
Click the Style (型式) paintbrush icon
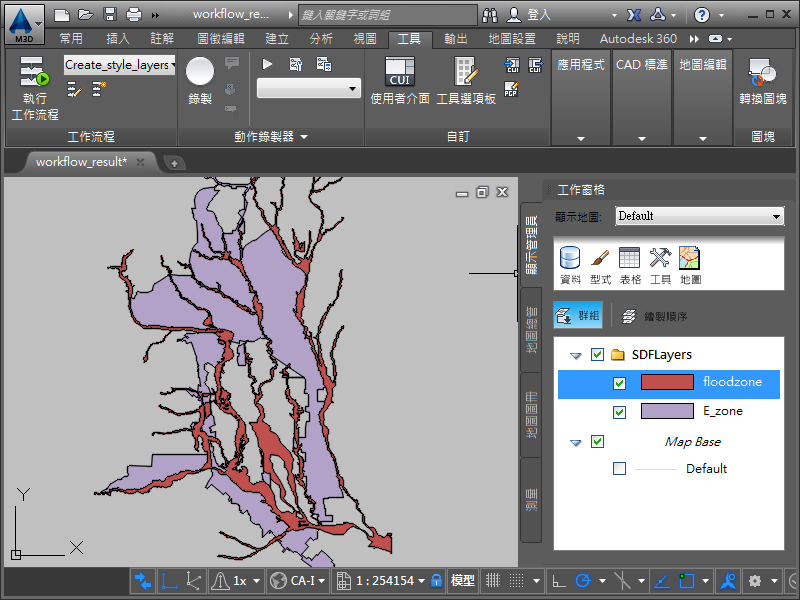[600, 258]
